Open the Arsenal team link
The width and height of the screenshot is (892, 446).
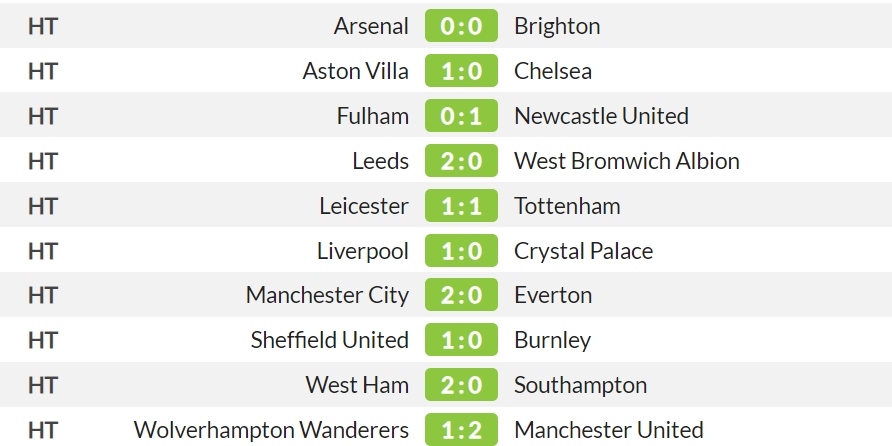pos(371,26)
